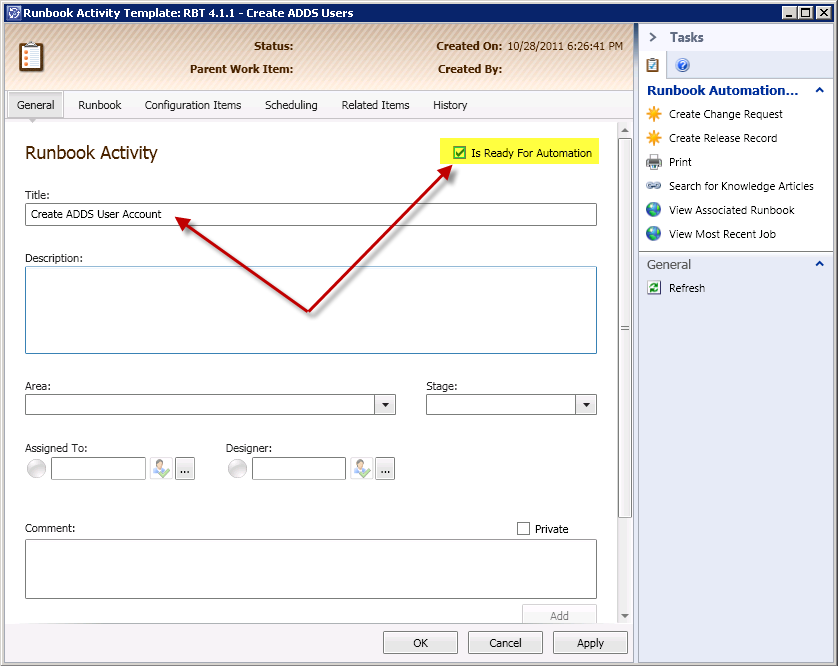
Task: Click the Print printer icon
Action: 654,162
